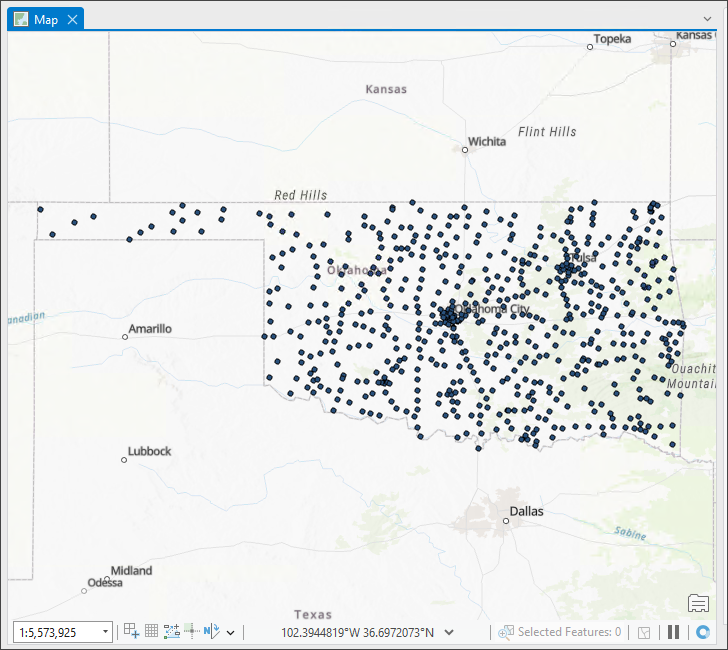Toggle the map Grid icon
Viewport: 728px width, 650px height.
click(151, 631)
